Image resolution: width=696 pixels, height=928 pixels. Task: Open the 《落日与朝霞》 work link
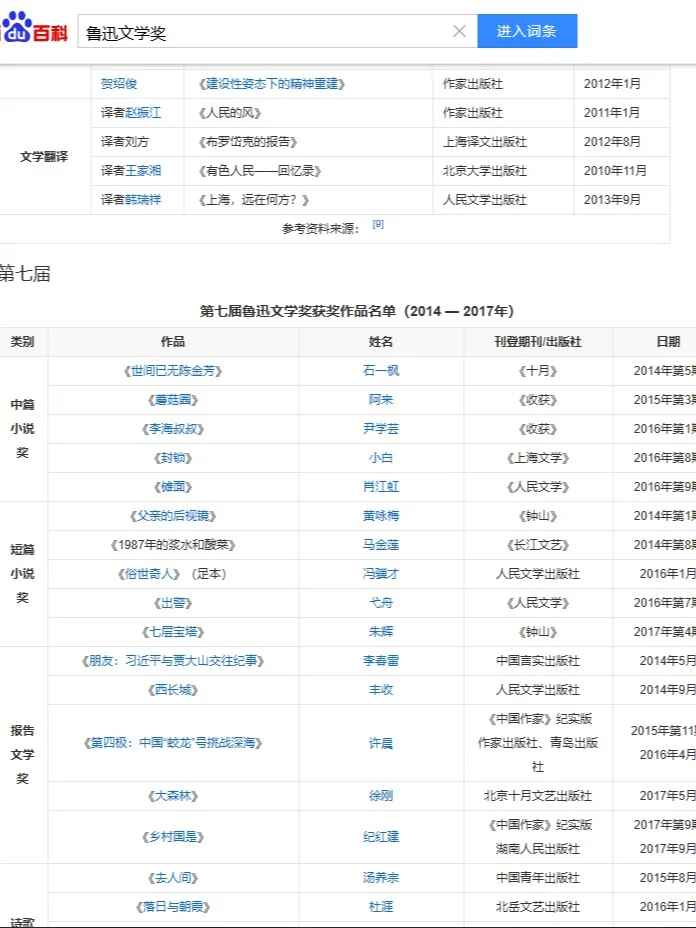coord(173,907)
